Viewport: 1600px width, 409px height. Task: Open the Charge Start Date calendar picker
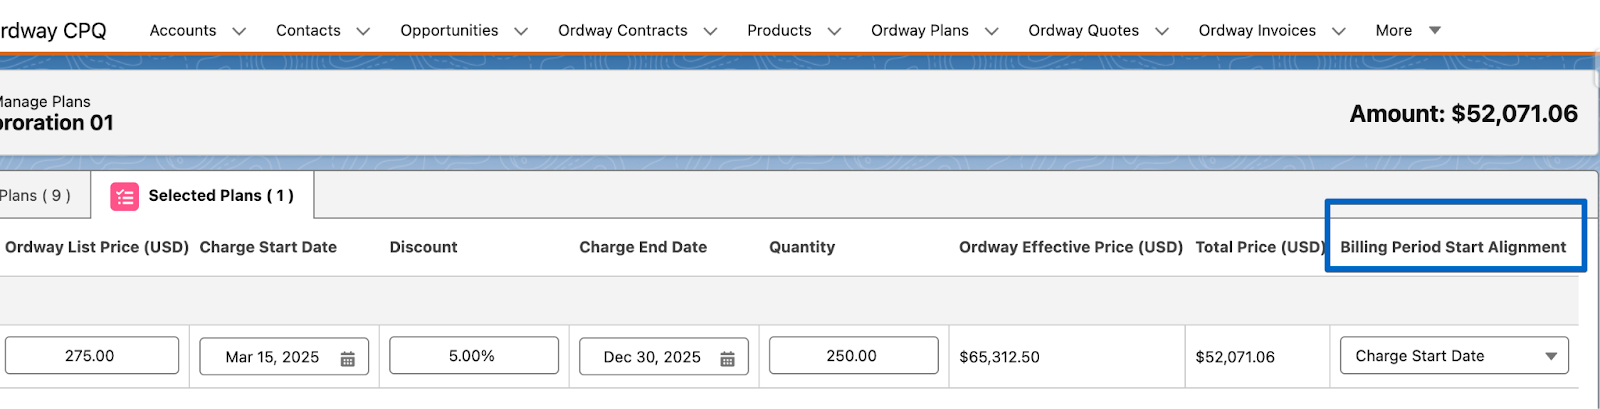pyautogui.click(x=348, y=359)
